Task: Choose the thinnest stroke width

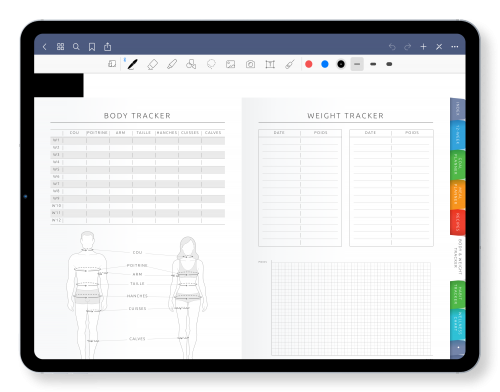Action: click(x=357, y=64)
